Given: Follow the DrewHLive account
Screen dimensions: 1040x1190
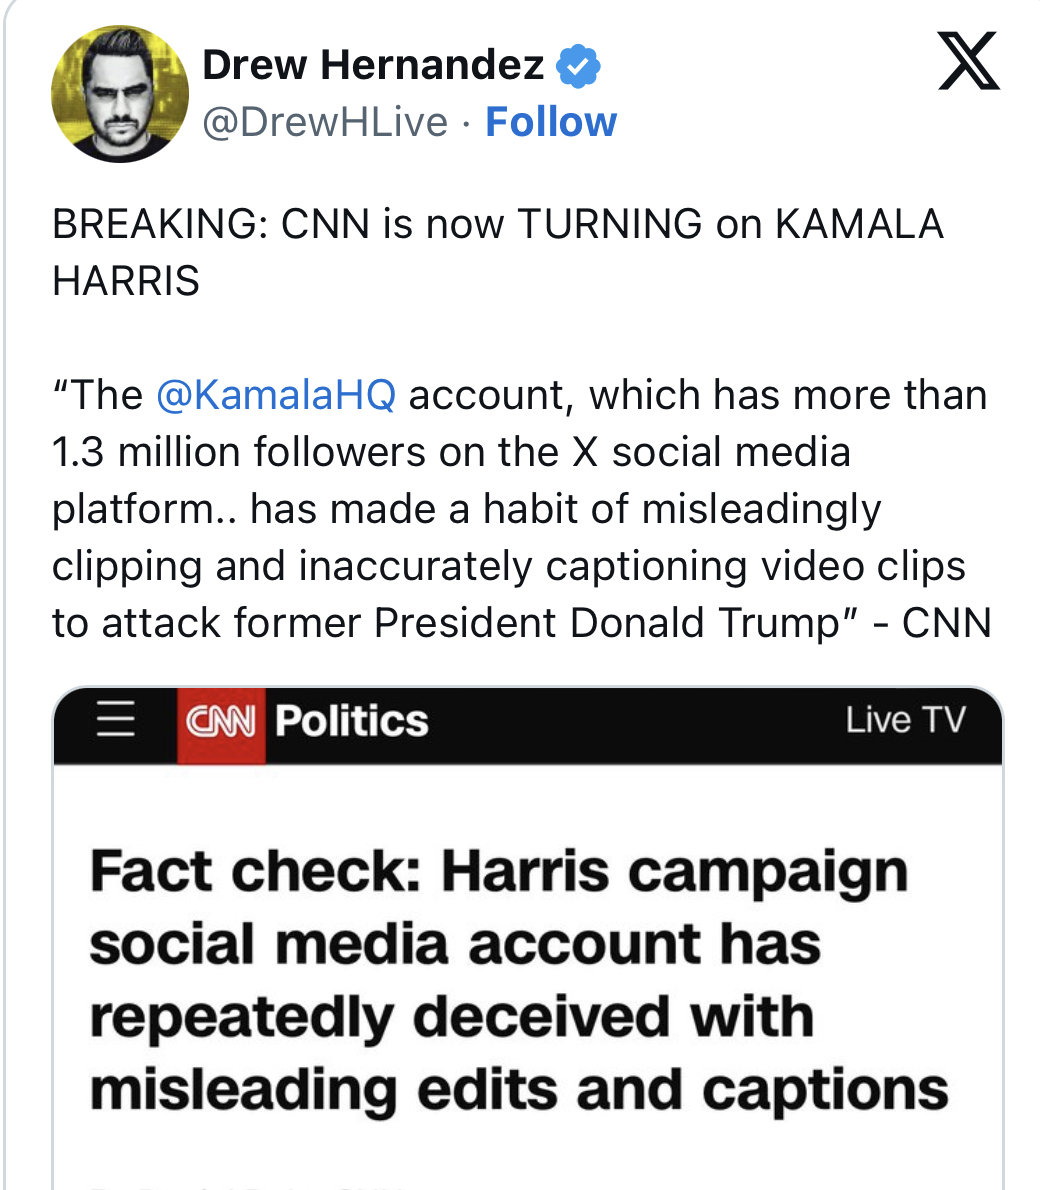Looking at the screenshot, I should [551, 122].
